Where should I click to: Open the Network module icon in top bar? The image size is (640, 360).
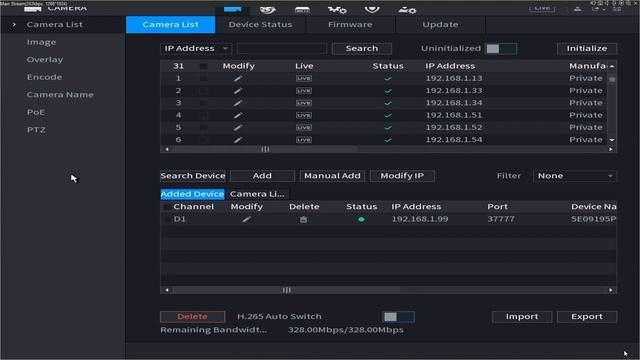268,10
